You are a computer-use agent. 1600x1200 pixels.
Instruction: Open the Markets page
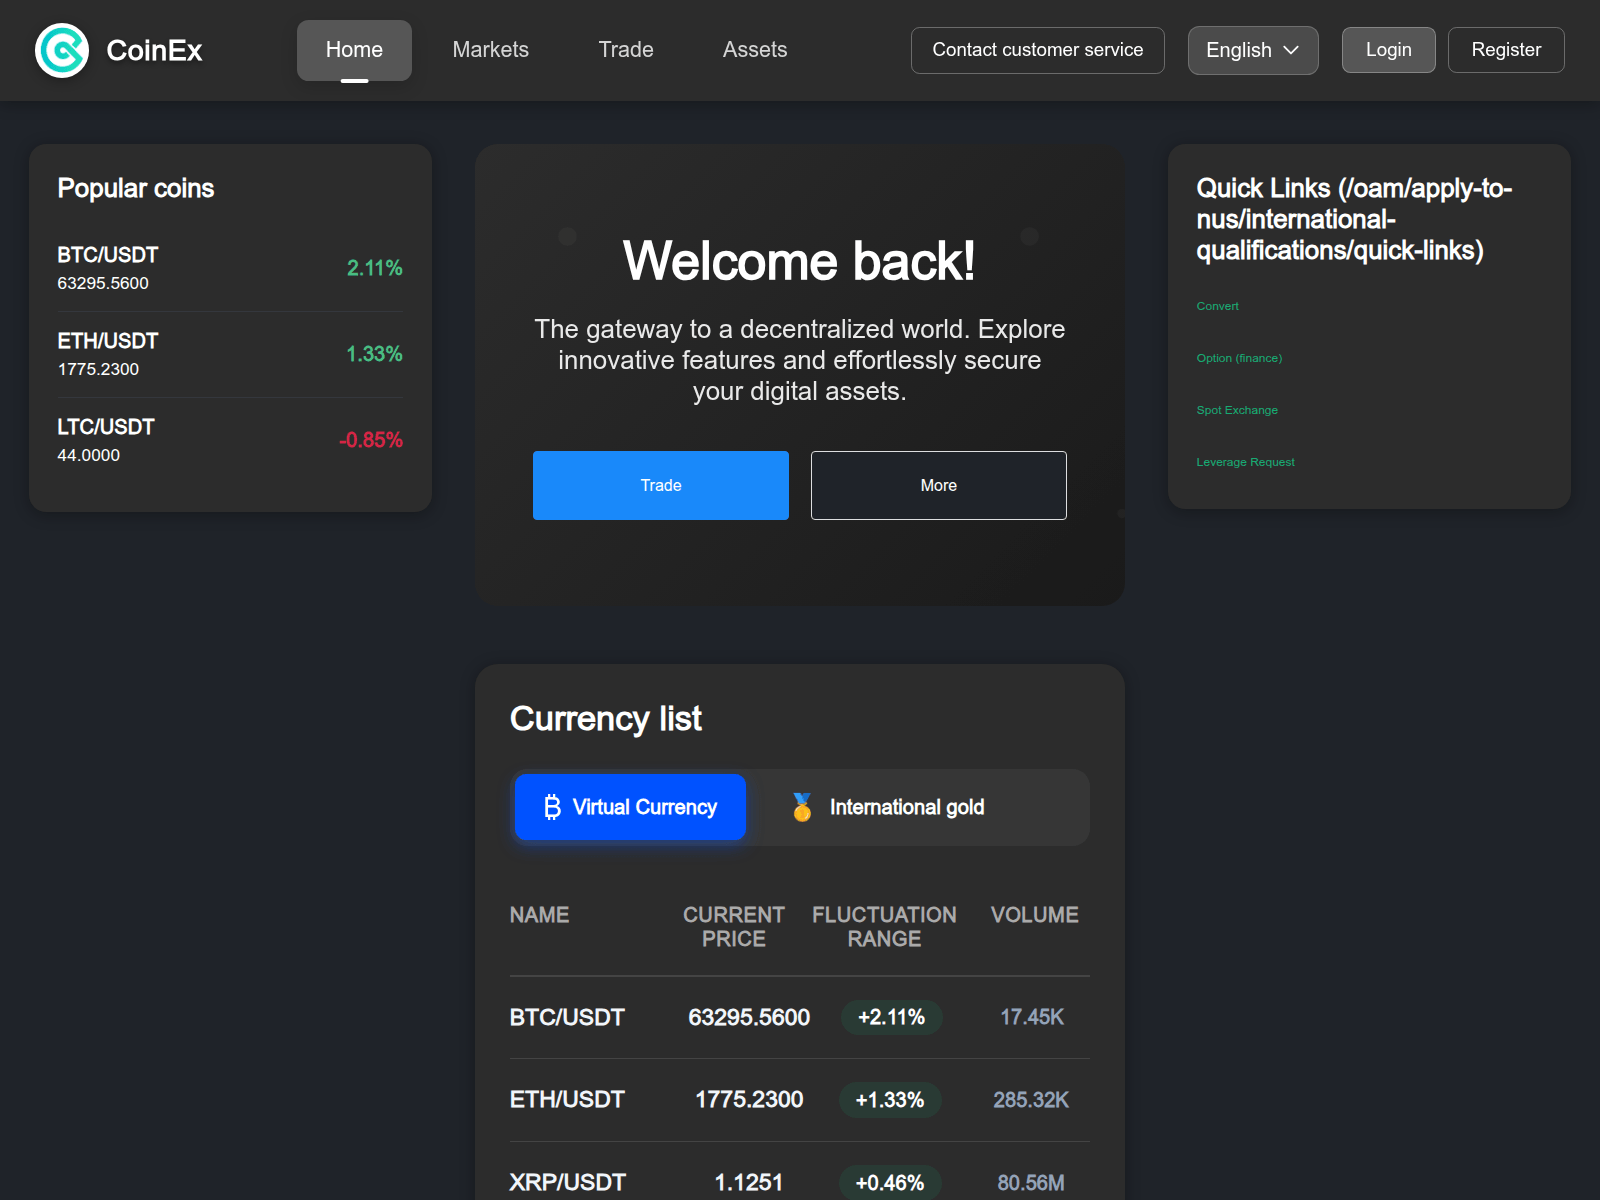click(490, 50)
